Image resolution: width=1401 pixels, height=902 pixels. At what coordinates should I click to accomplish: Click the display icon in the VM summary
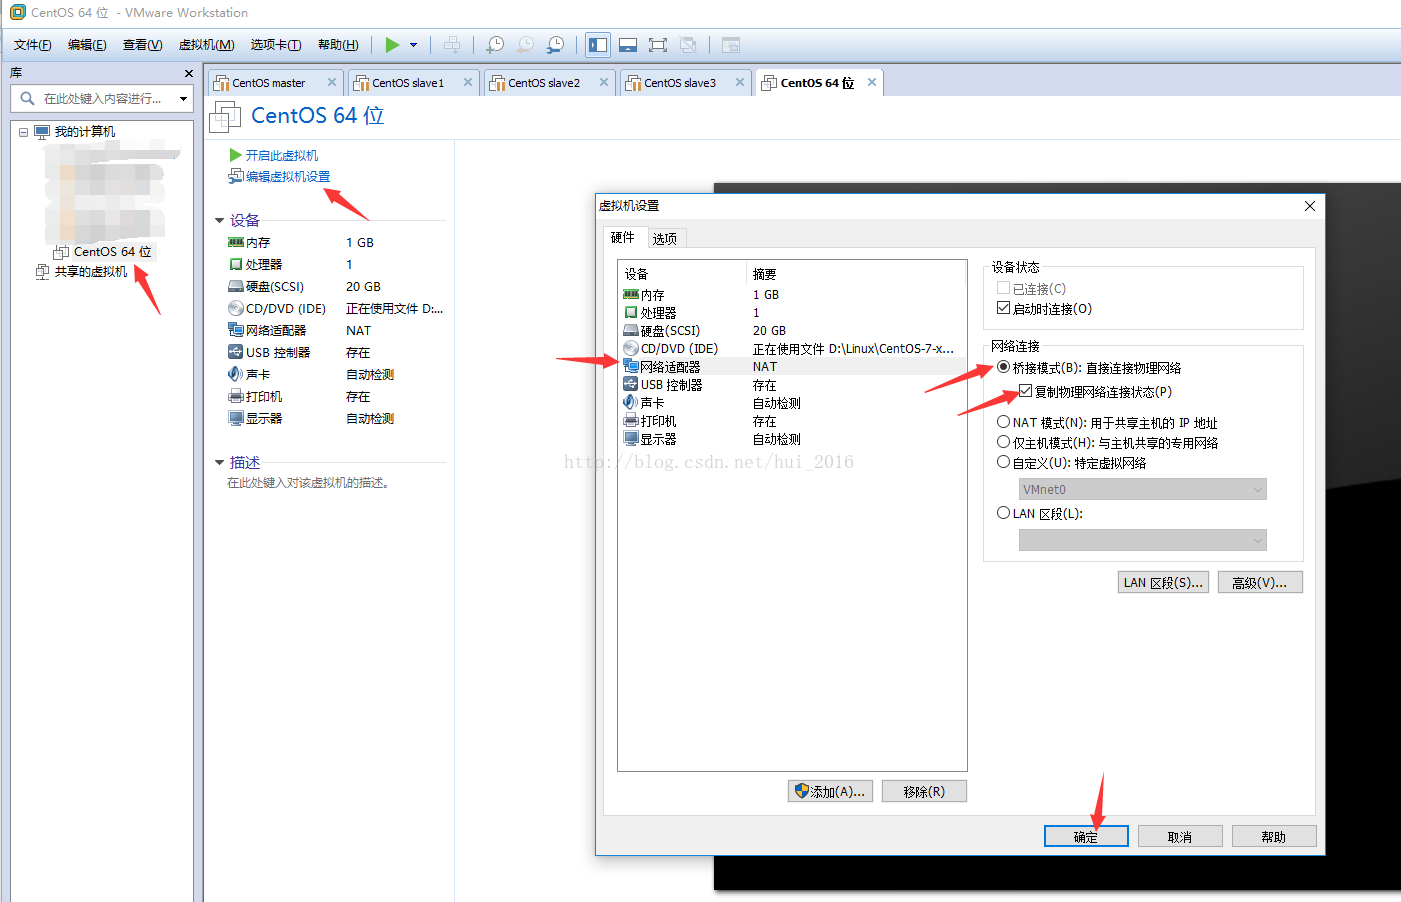click(x=236, y=418)
